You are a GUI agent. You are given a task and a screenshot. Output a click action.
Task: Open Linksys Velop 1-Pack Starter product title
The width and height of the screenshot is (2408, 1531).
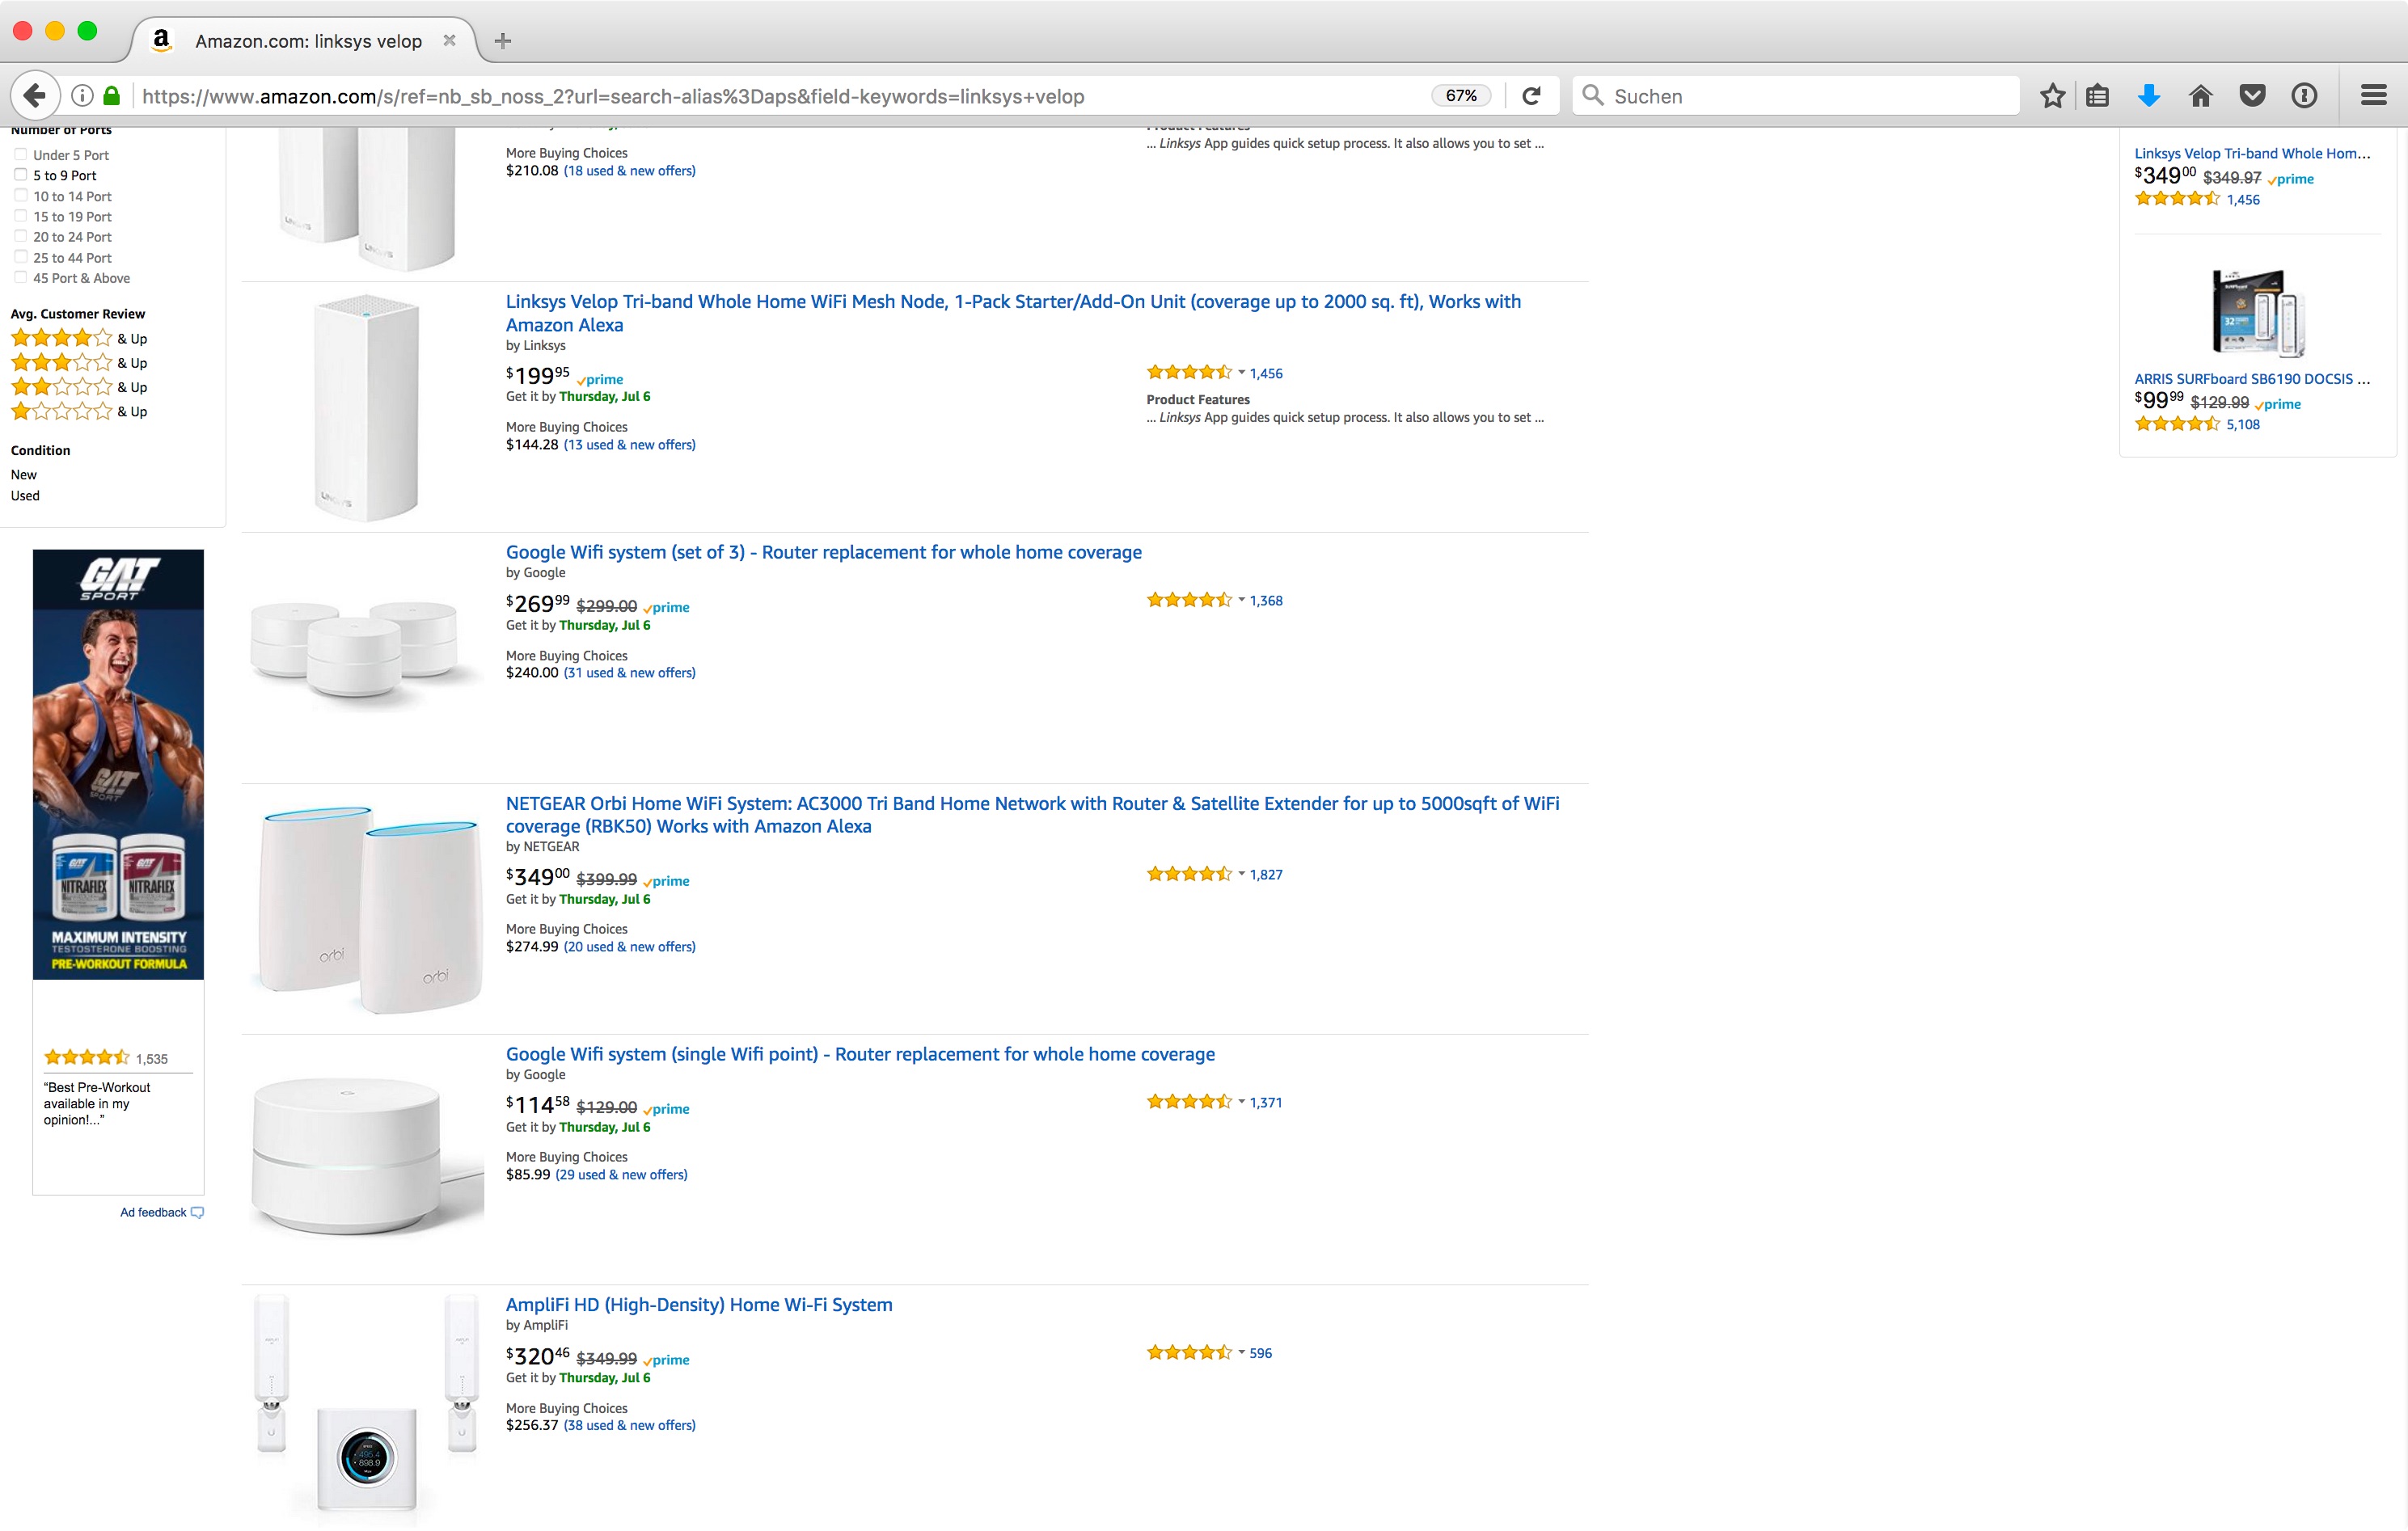(x=1013, y=313)
